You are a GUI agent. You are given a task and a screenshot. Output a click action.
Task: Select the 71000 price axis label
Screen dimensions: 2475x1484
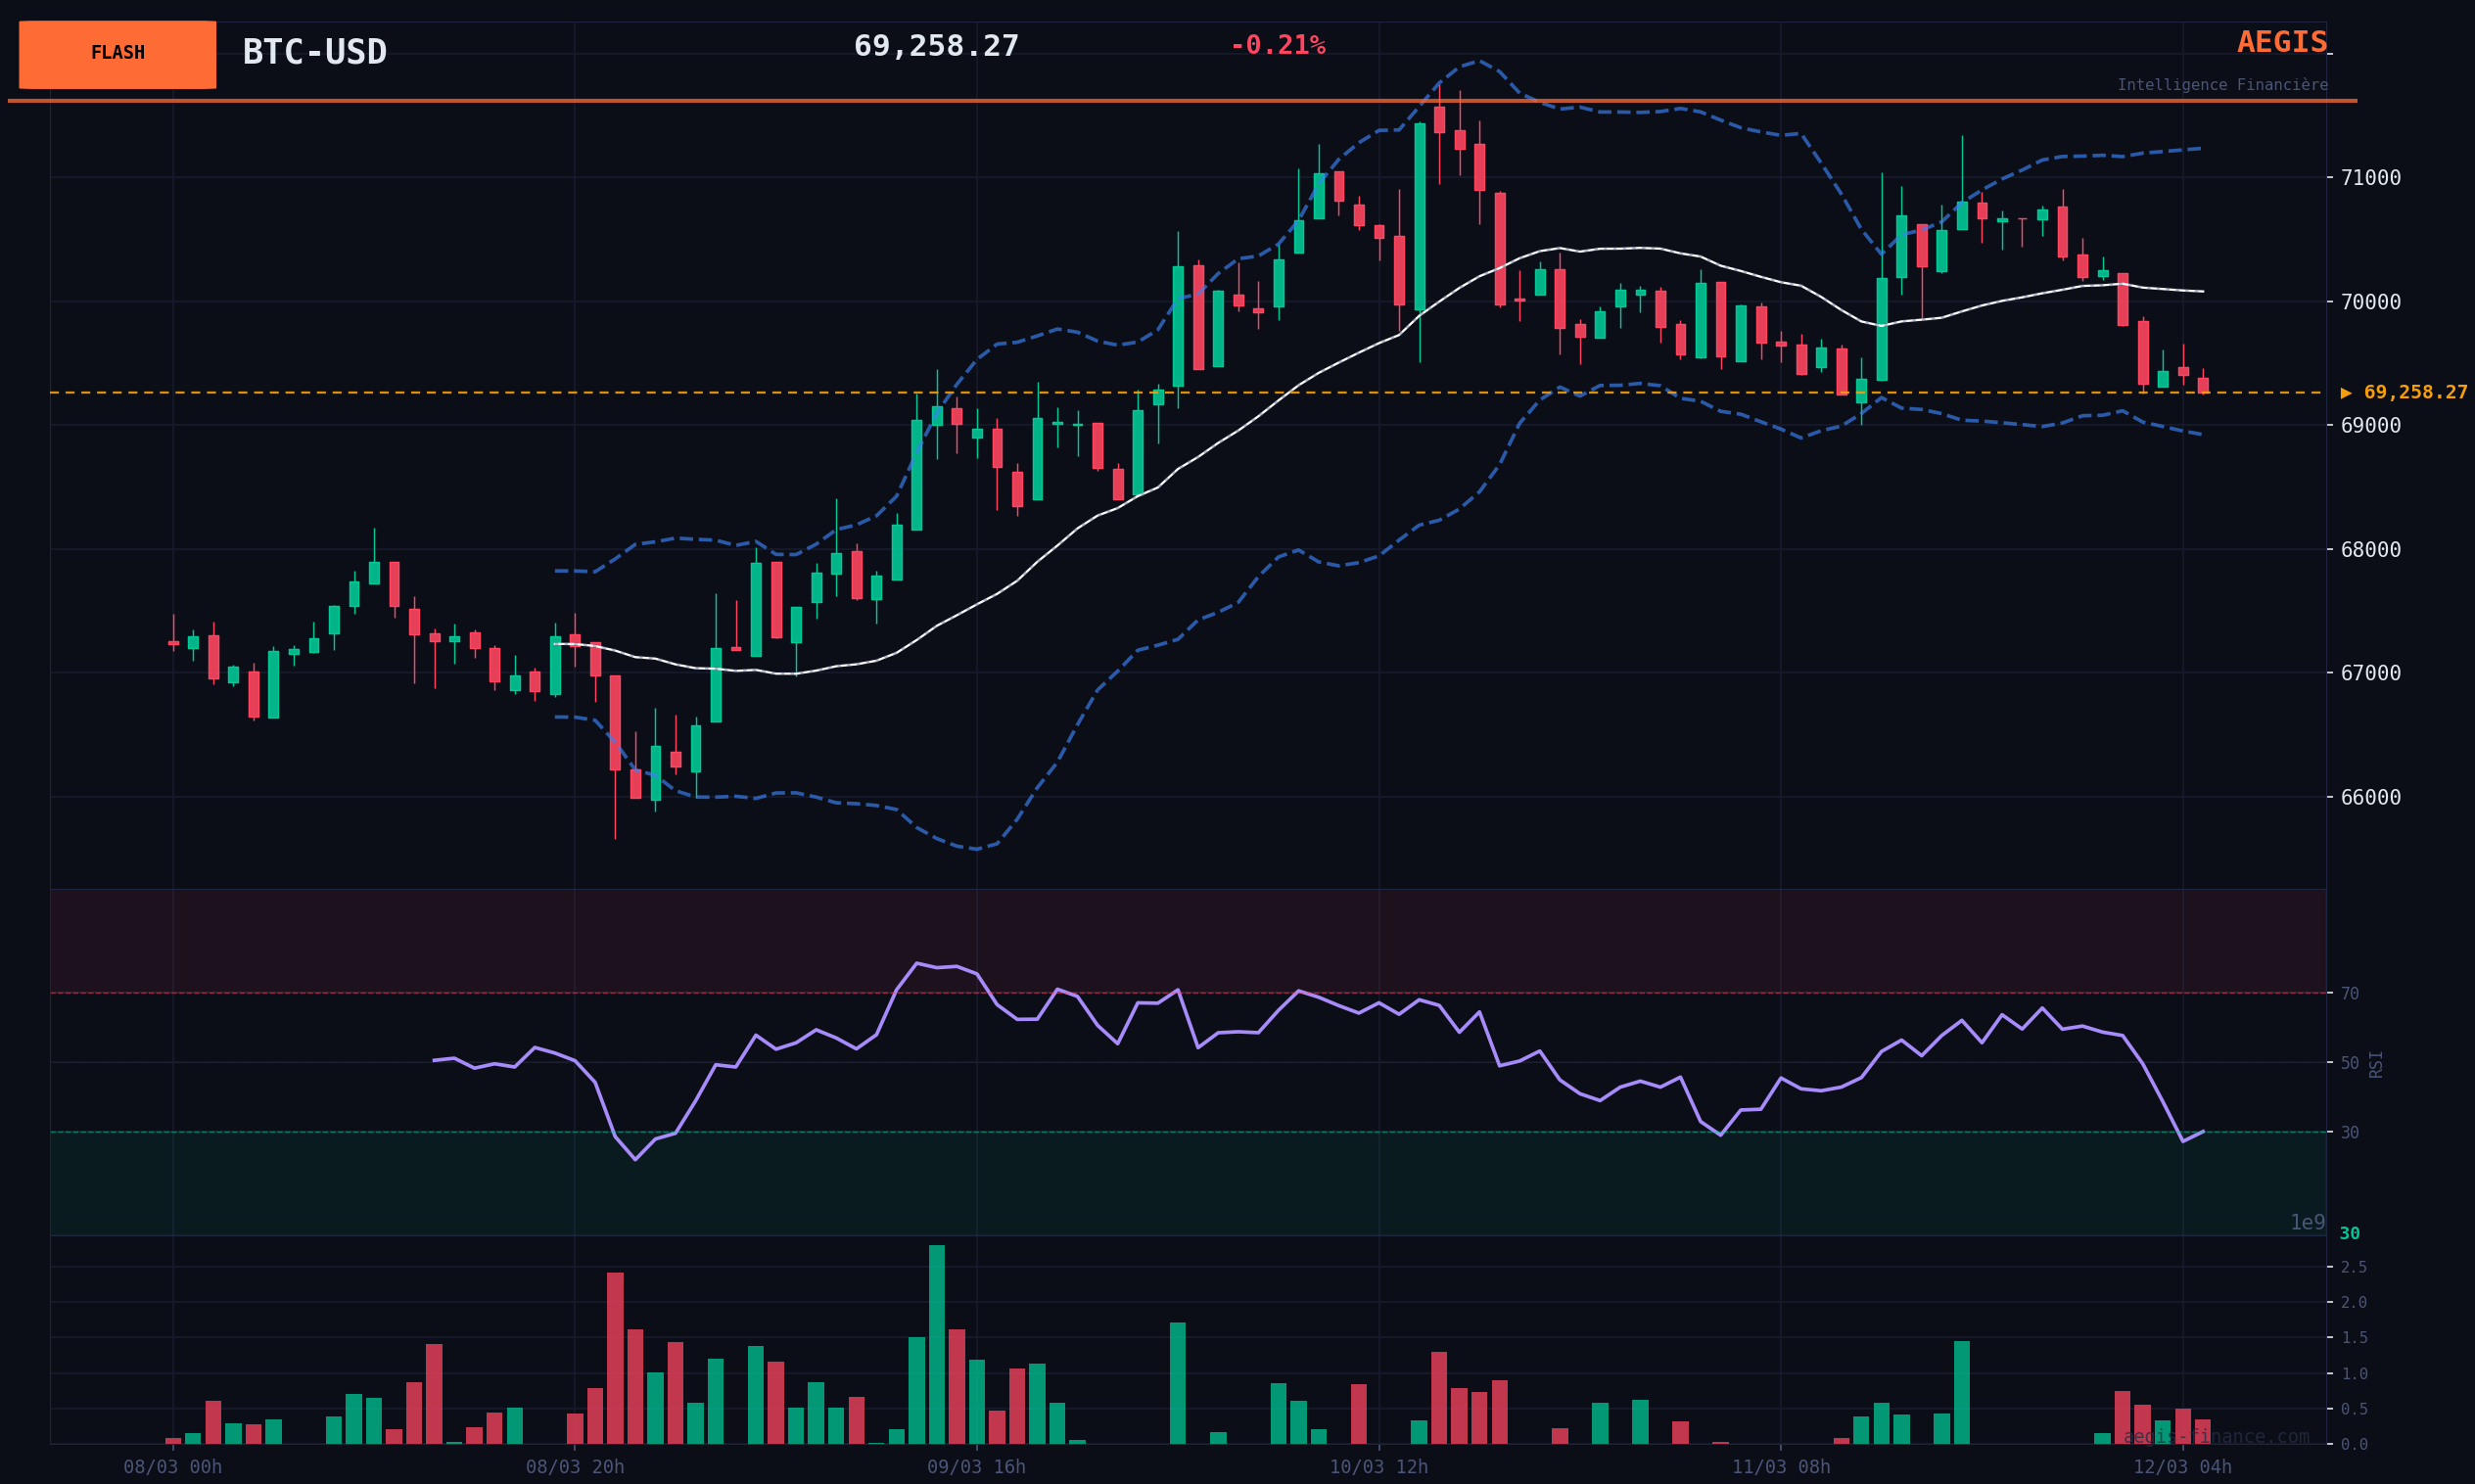(x=2370, y=178)
